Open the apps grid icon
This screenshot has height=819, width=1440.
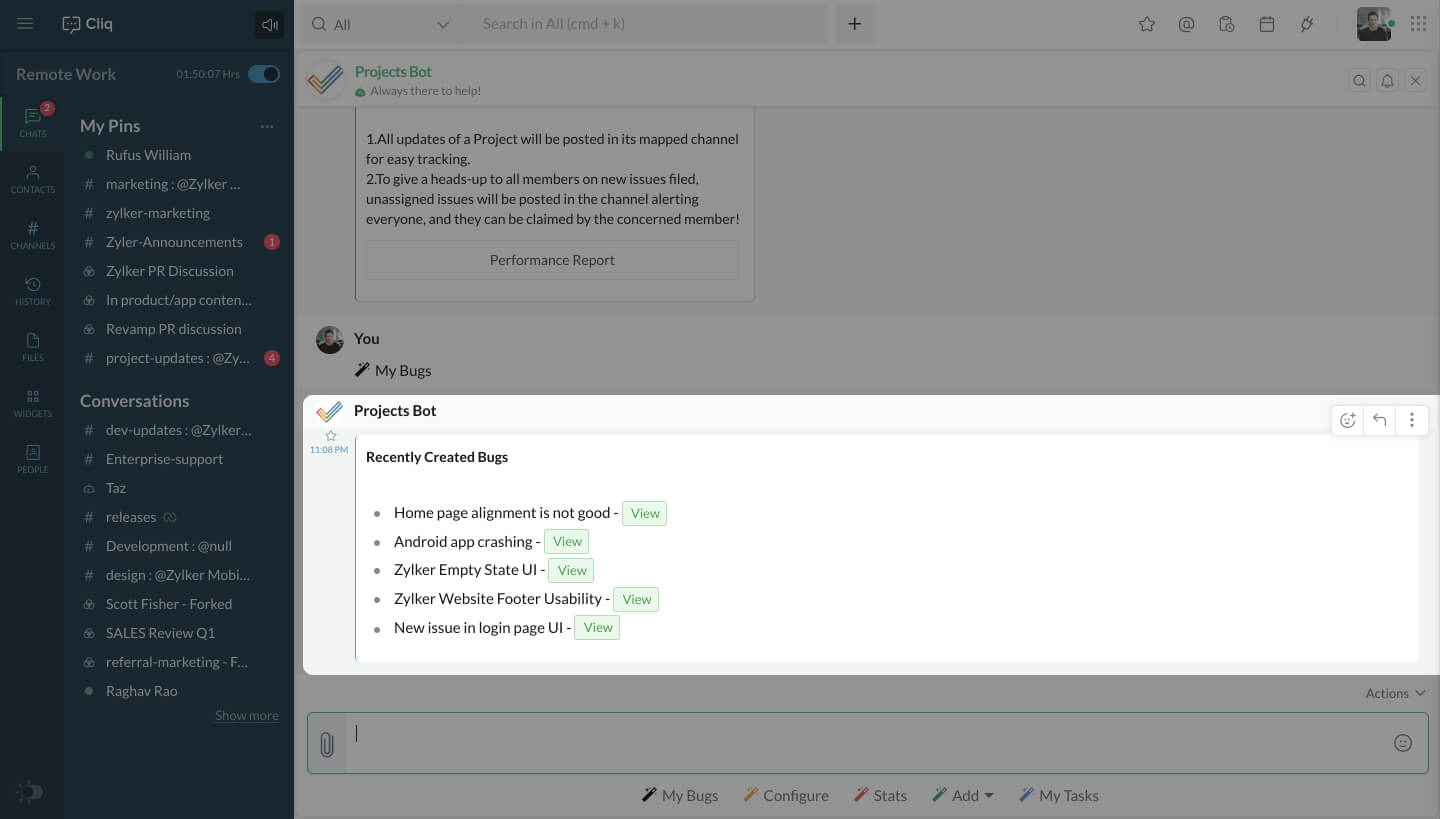tap(1418, 24)
